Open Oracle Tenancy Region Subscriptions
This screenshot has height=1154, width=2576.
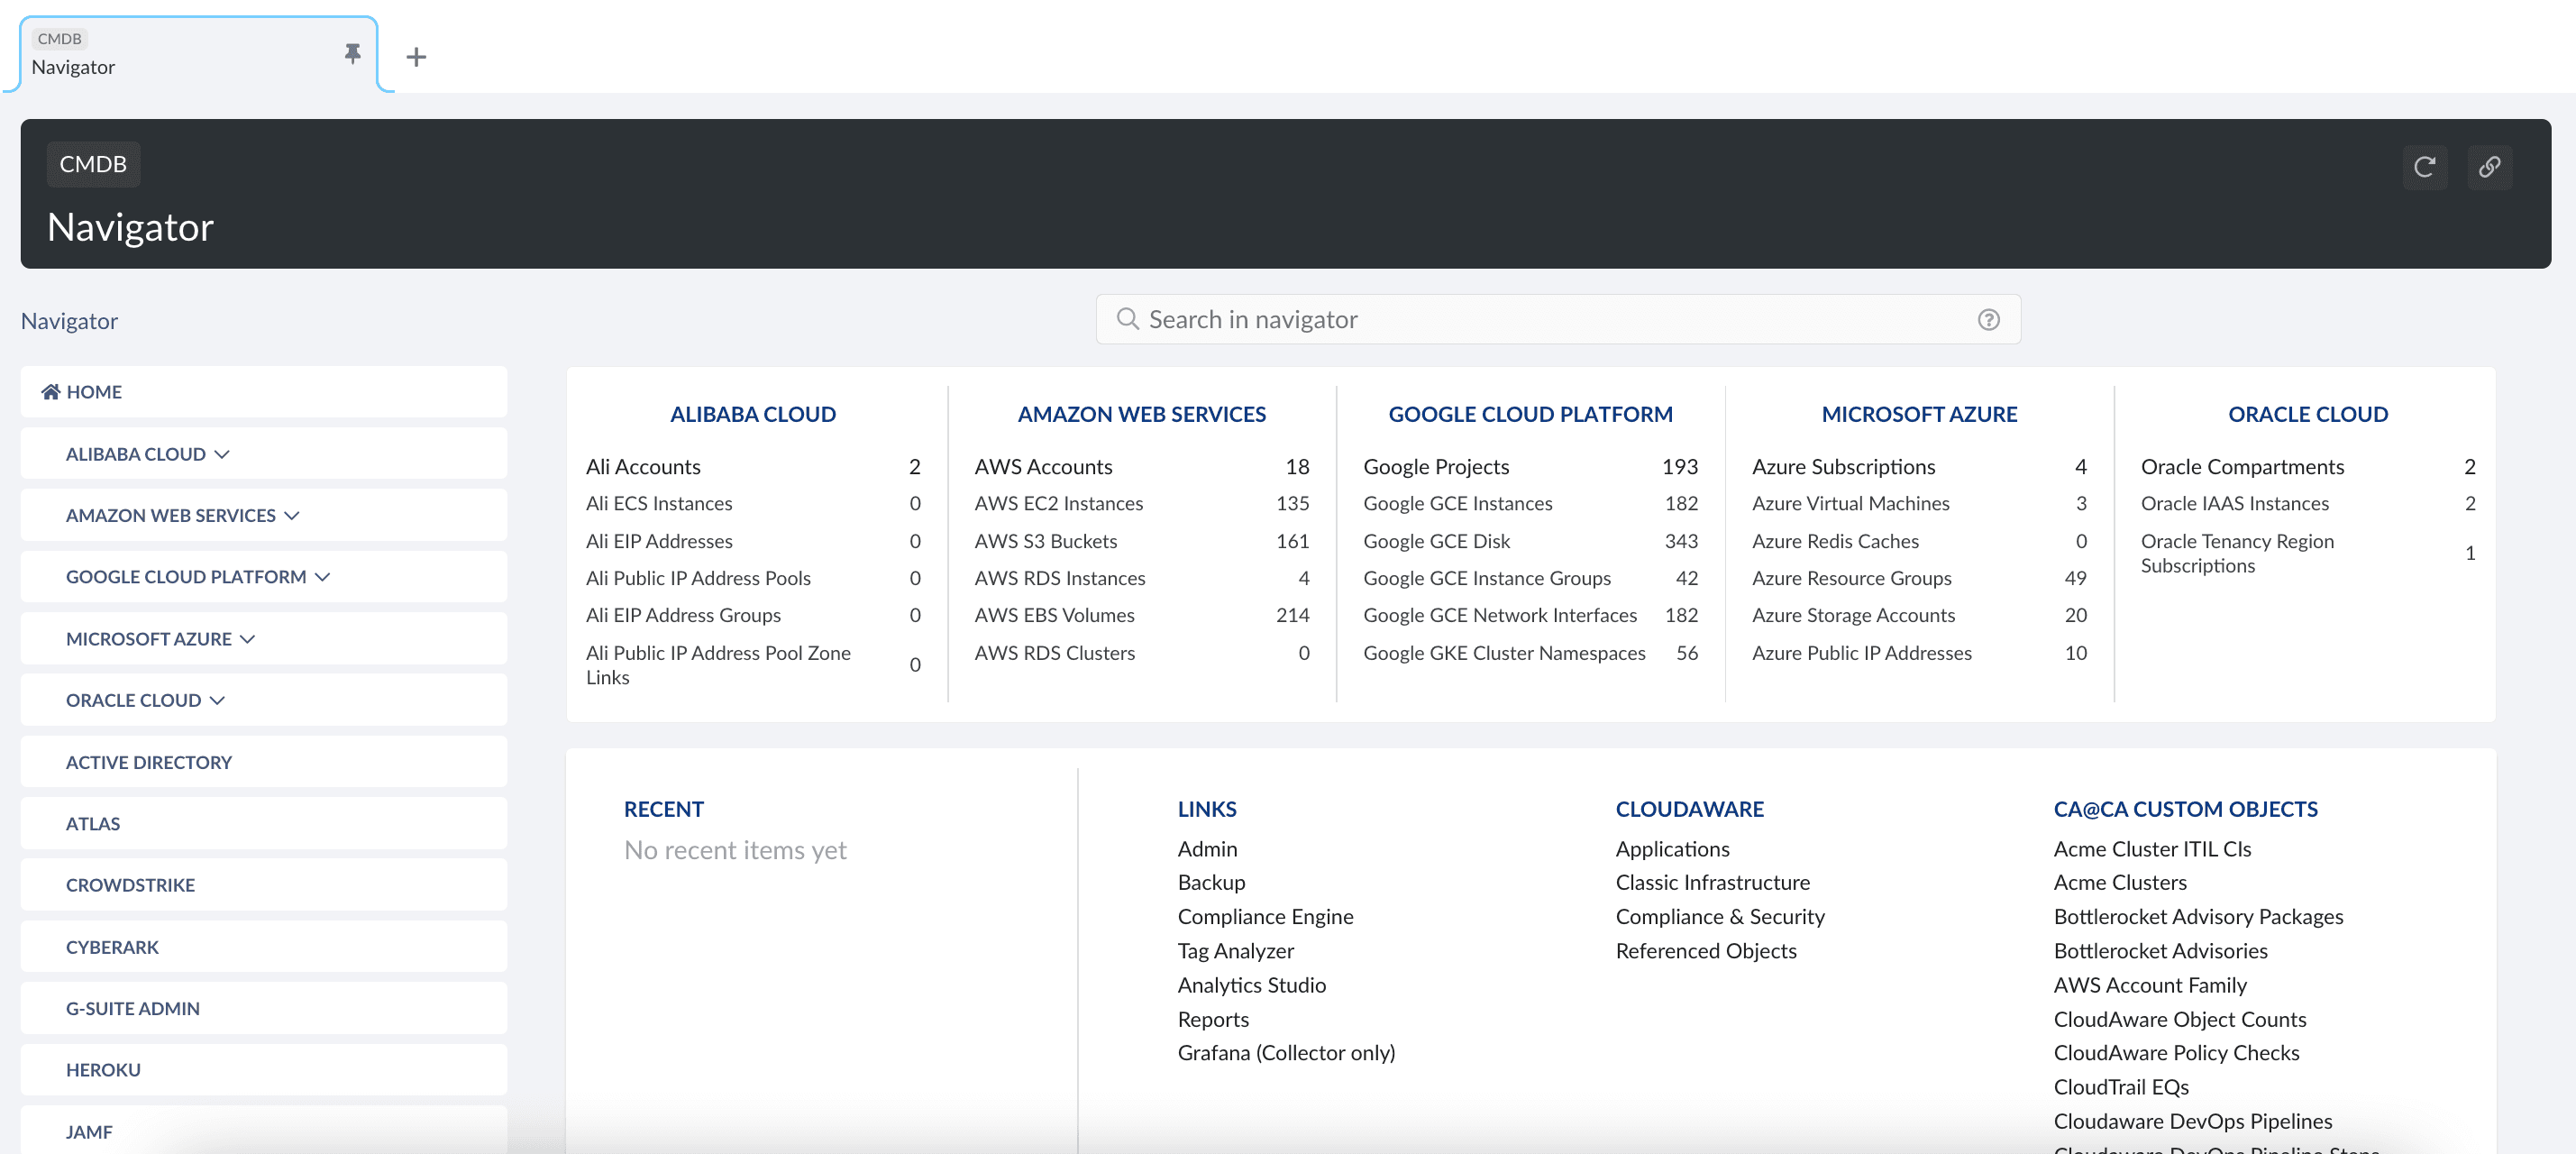pos(2237,553)
